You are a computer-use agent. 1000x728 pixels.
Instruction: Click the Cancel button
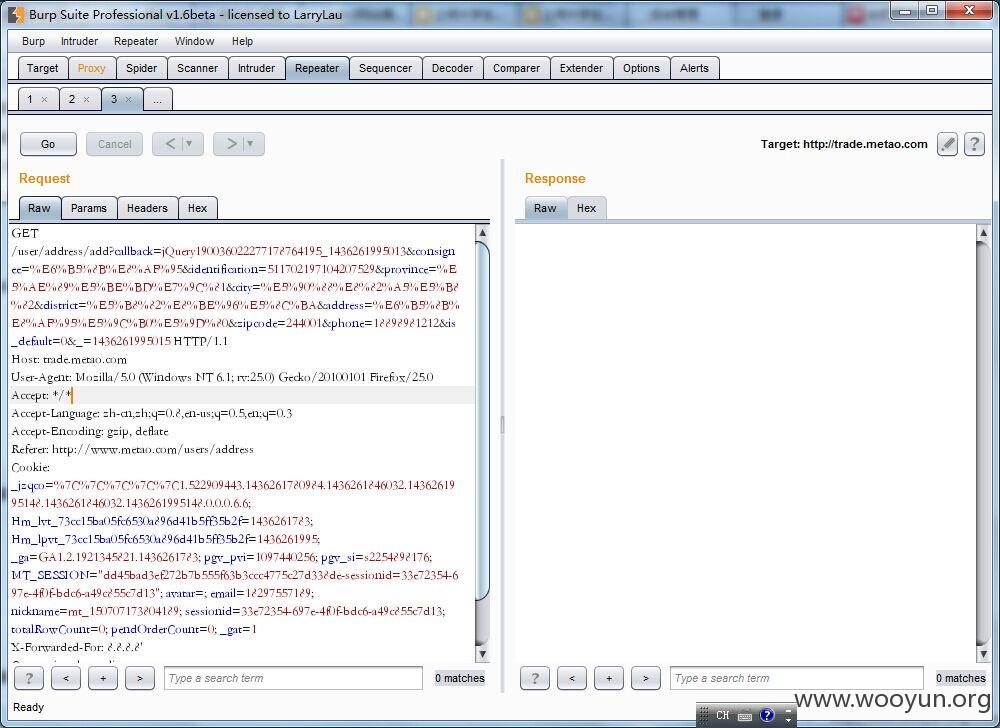click(114, 144)
